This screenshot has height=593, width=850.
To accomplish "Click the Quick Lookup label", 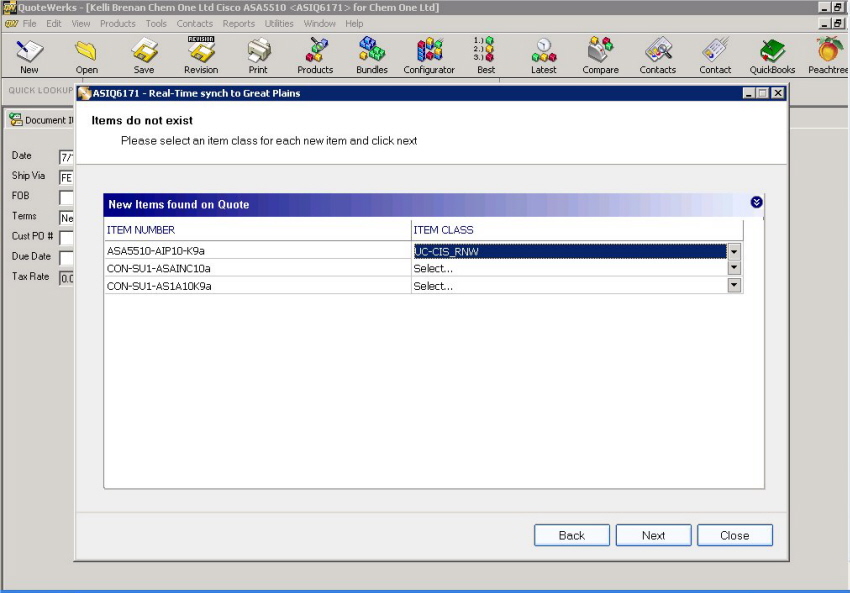I will point(40,90).
